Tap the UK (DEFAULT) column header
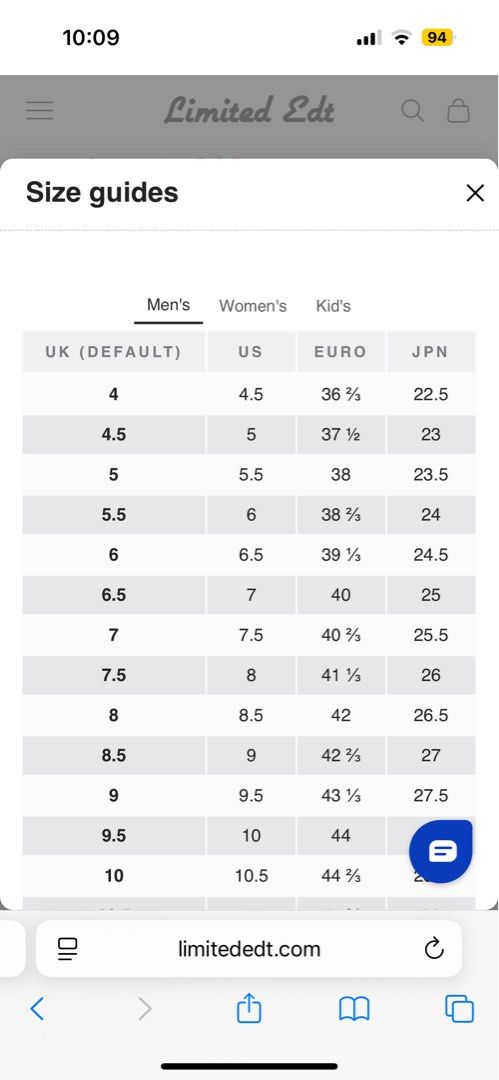Viewport: 499px width, 1080px height. (114, 352)
